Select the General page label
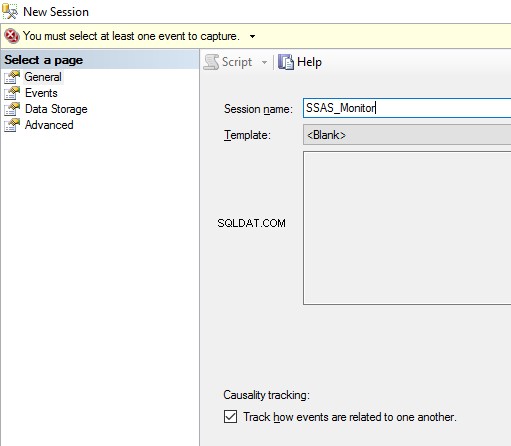Screen dimensions: 511x446 point(43,77)
